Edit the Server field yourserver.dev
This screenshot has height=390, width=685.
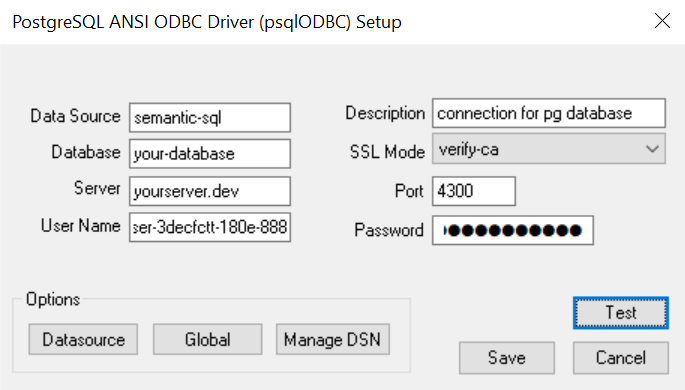[x=210, y=191]
